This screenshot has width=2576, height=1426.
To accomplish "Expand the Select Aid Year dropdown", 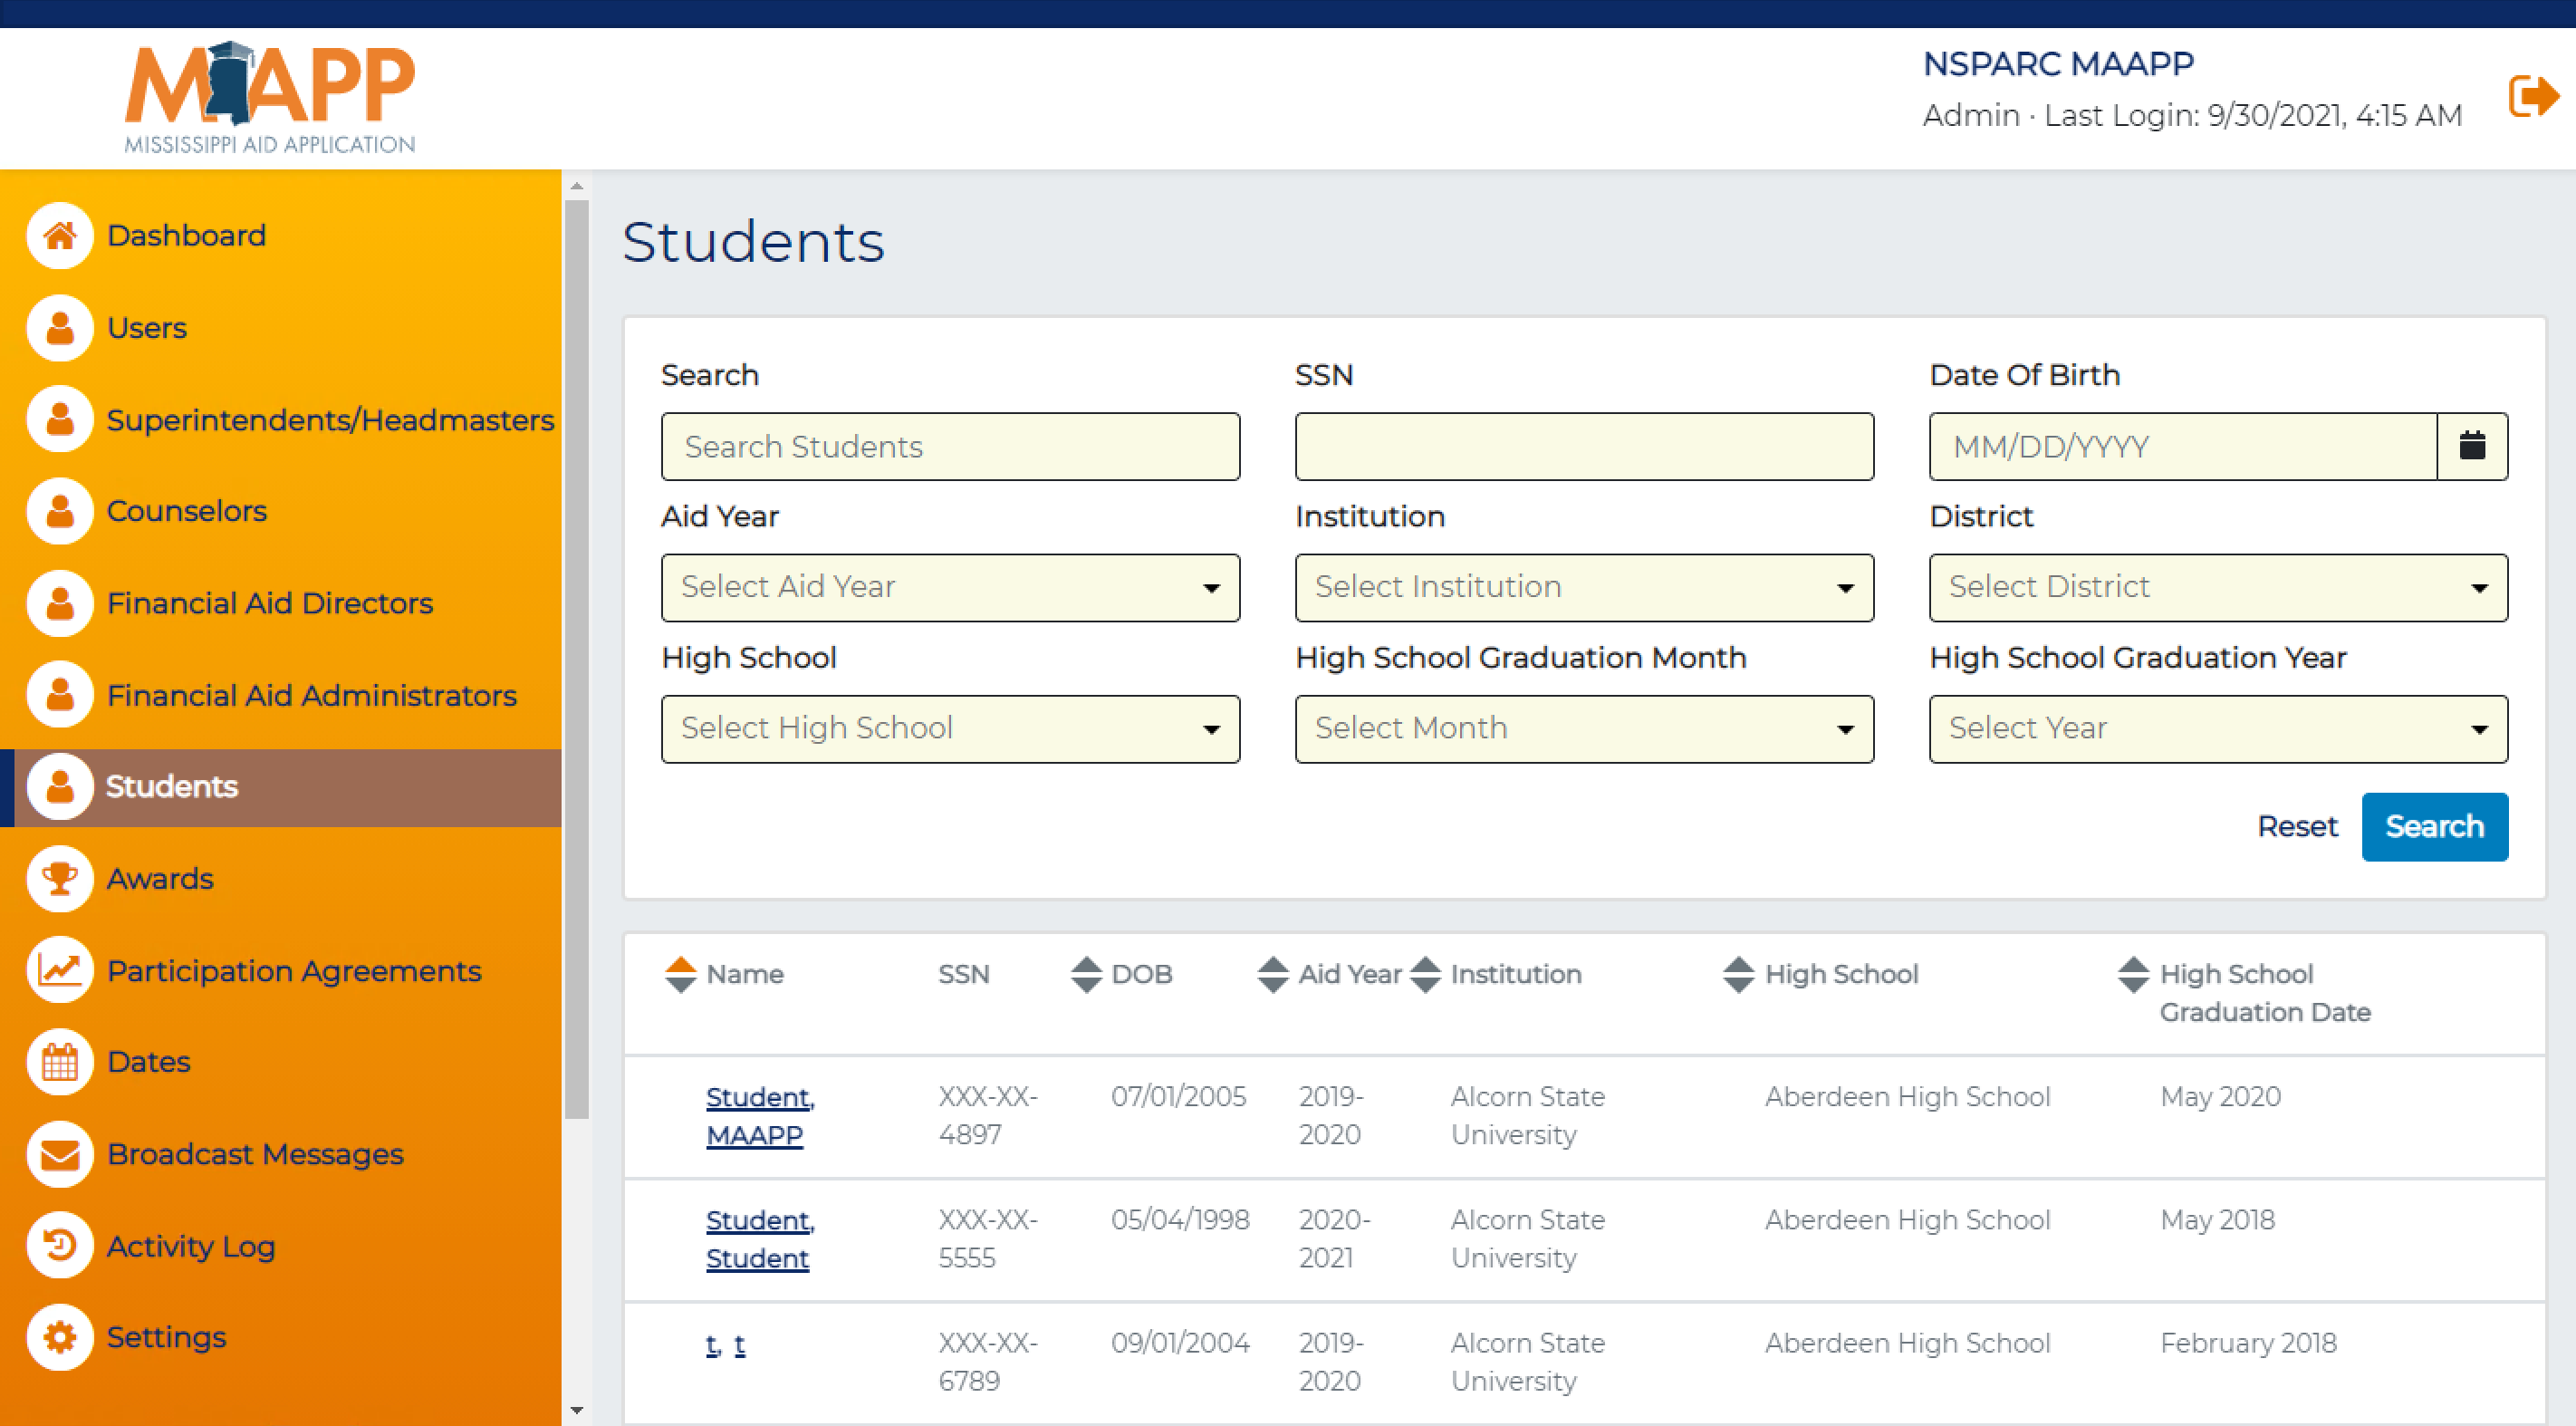I will click(950, 588).
